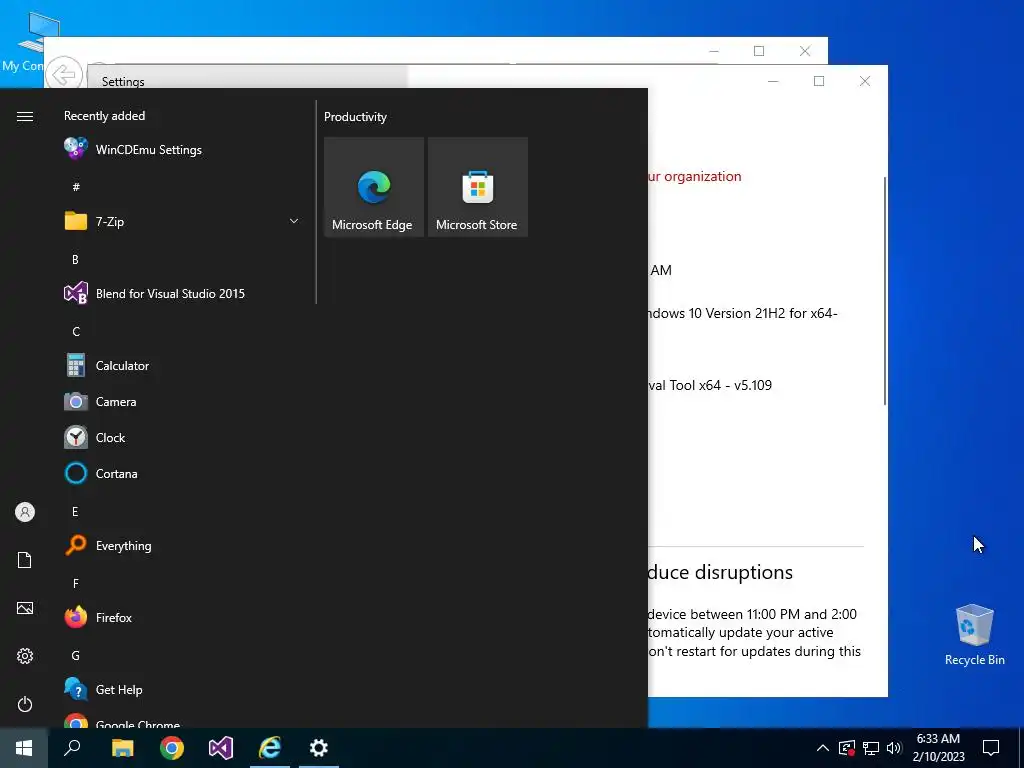Click the Productivity group title
The height and width of the screenshot is (768, 1024).
coord(355,117)
